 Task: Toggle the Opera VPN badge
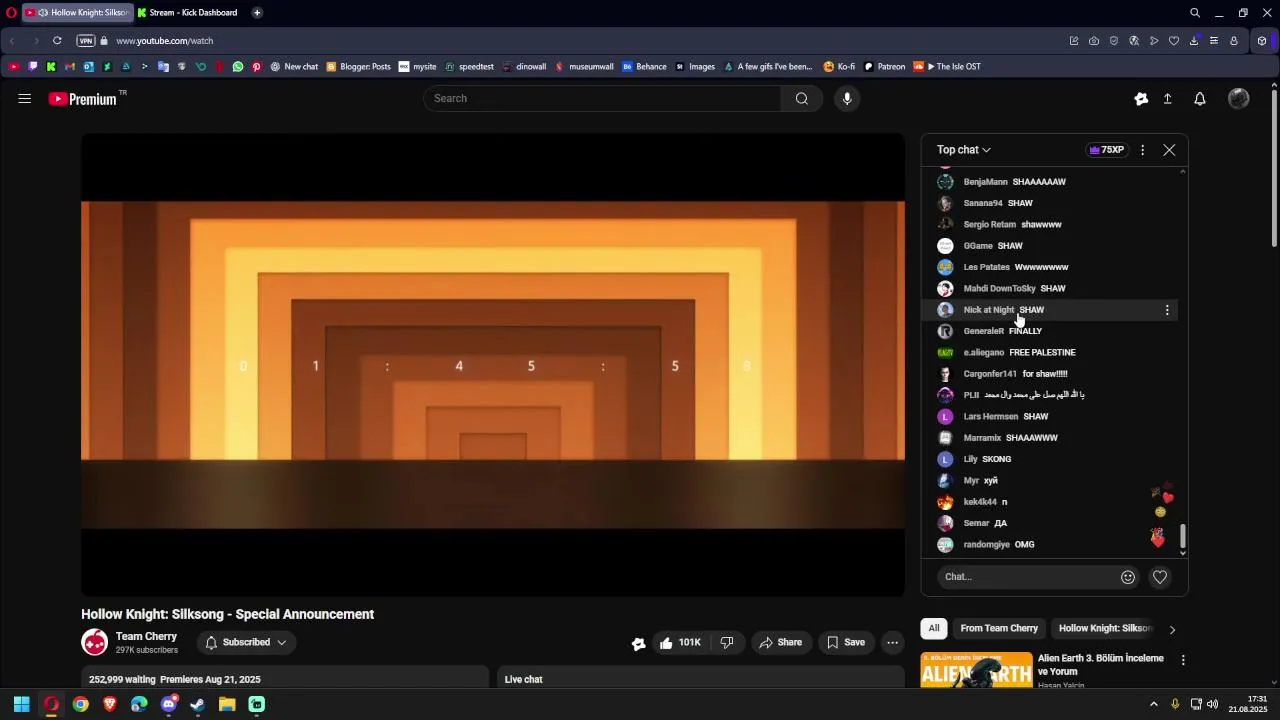tap(86, 41)
